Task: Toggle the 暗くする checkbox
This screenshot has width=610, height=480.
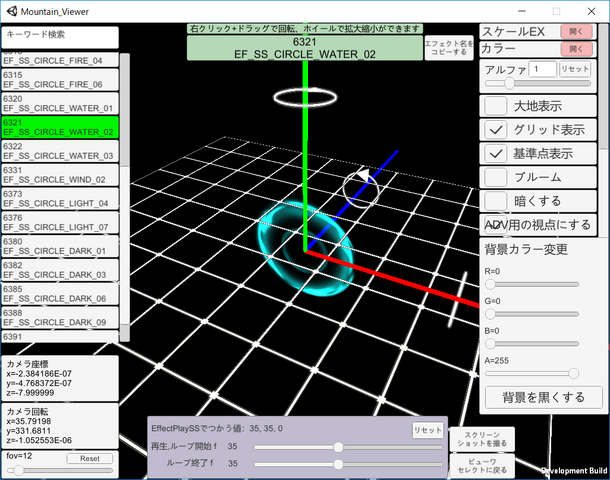Action: (496, 201)
